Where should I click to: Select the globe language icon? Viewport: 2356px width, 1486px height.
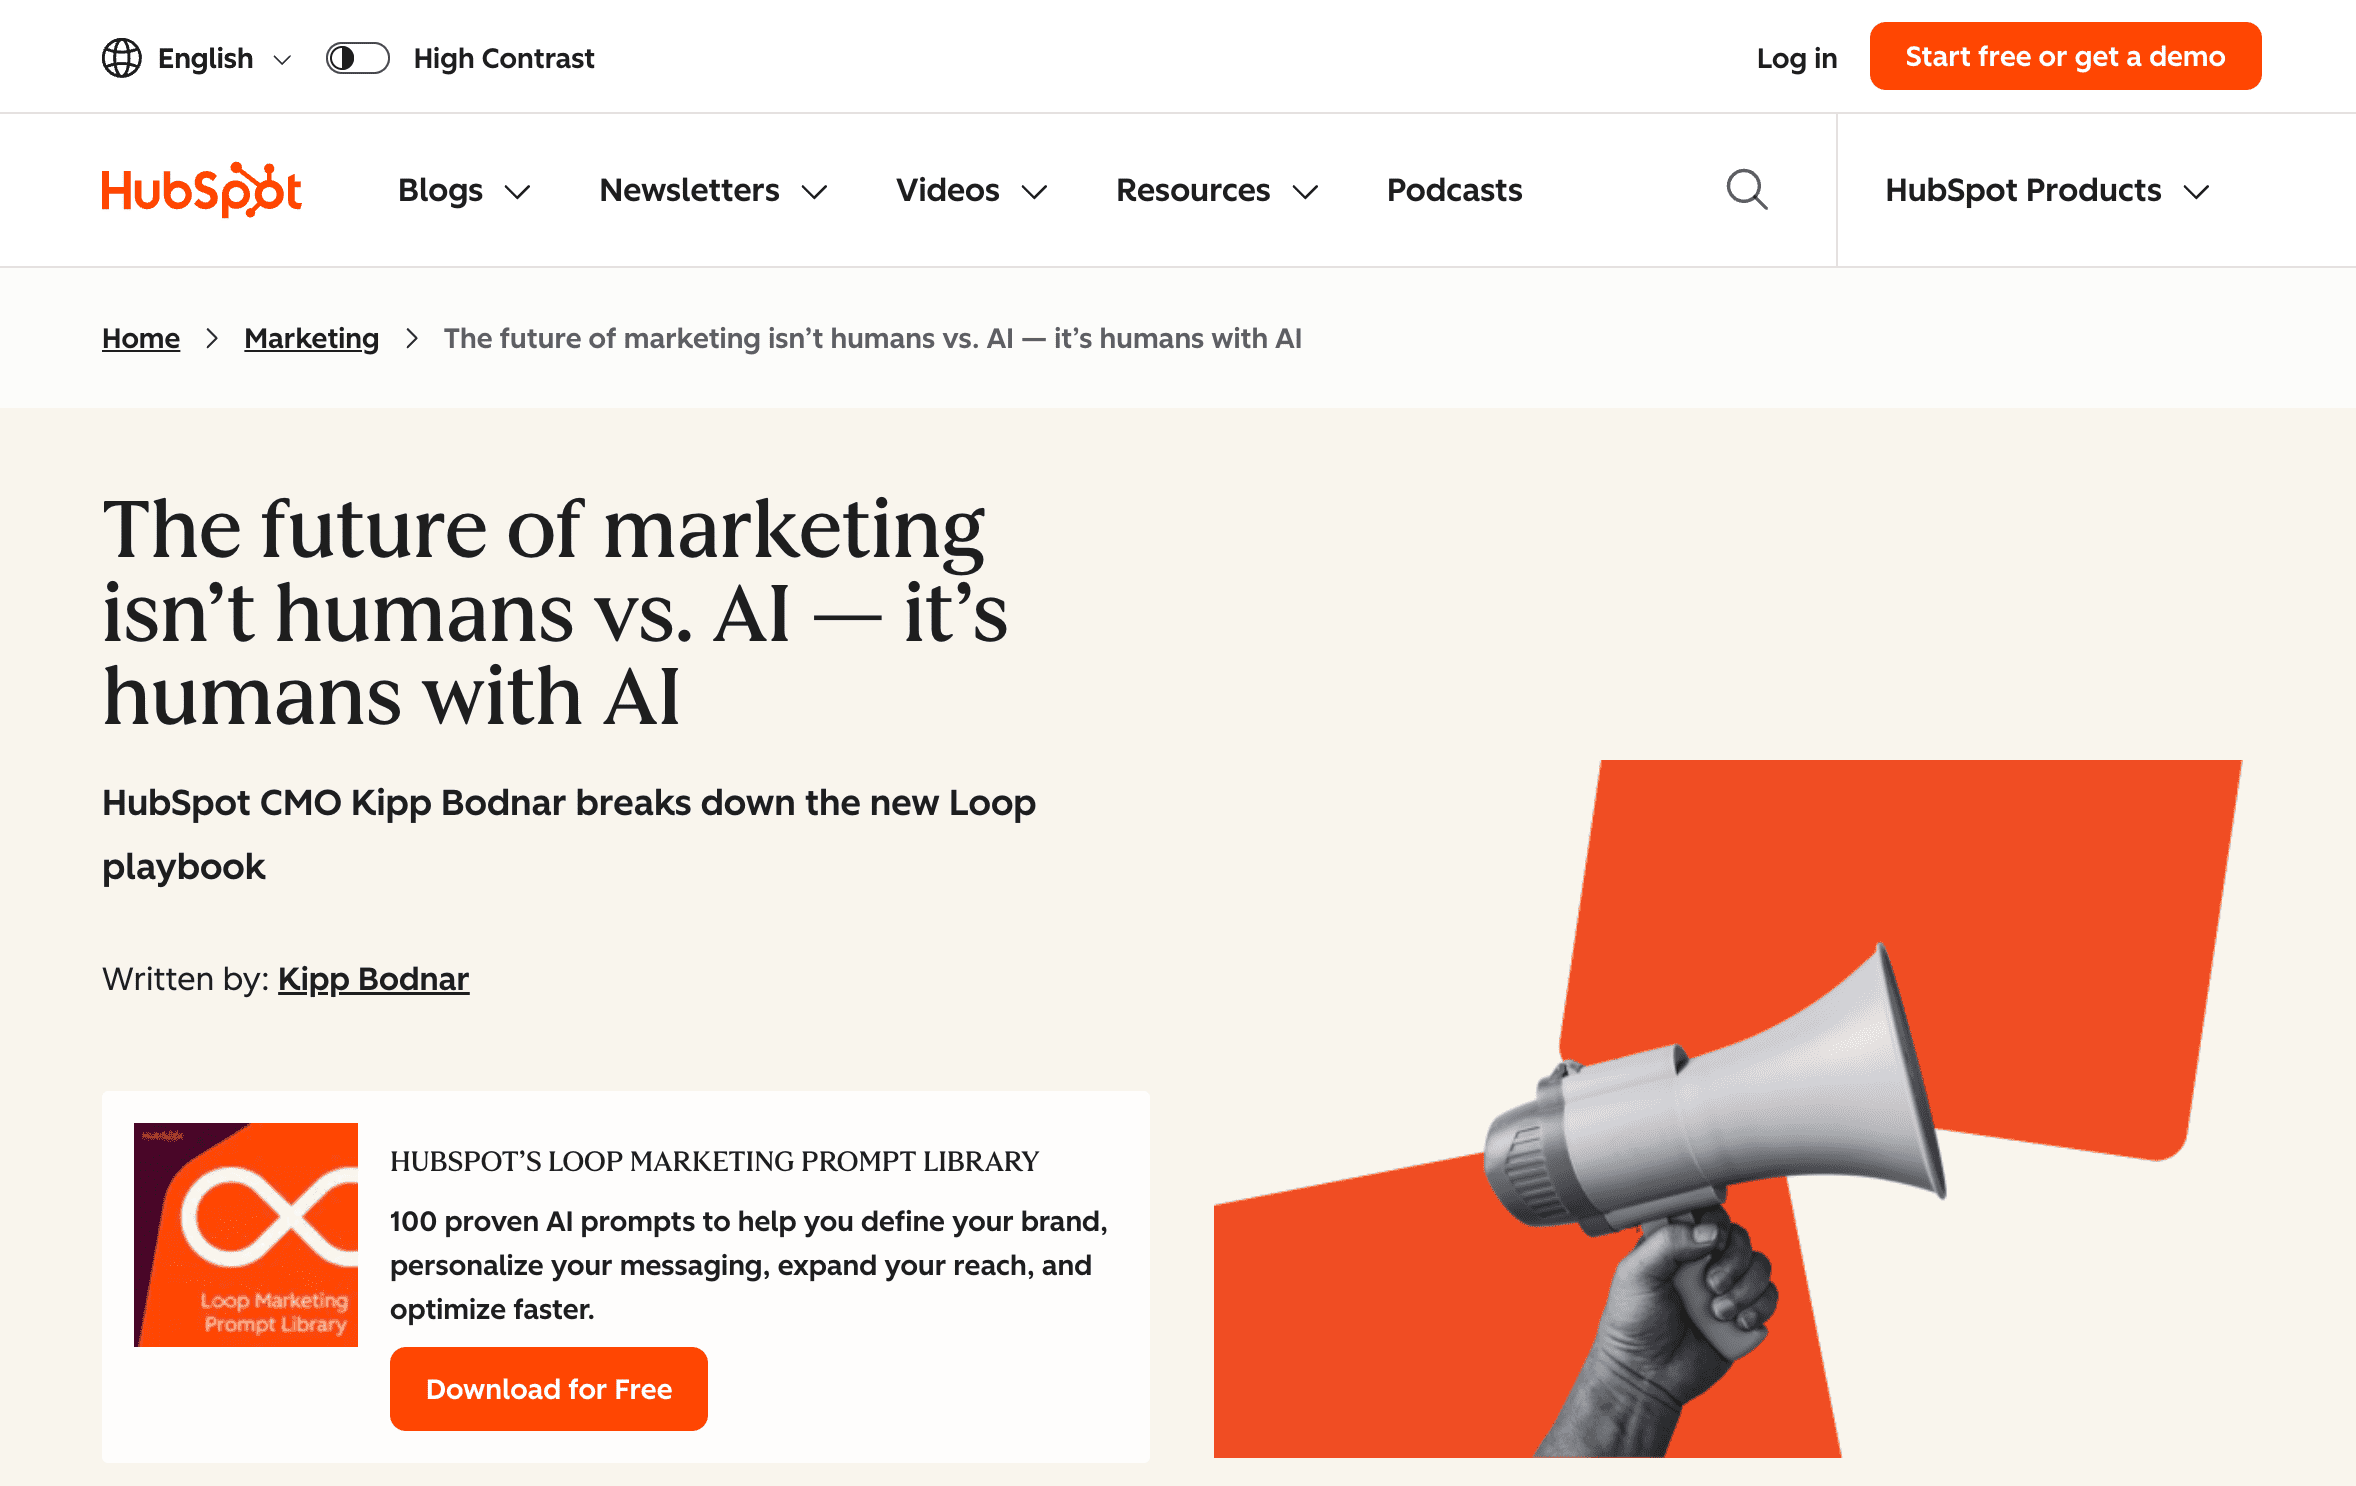(121, 57)
